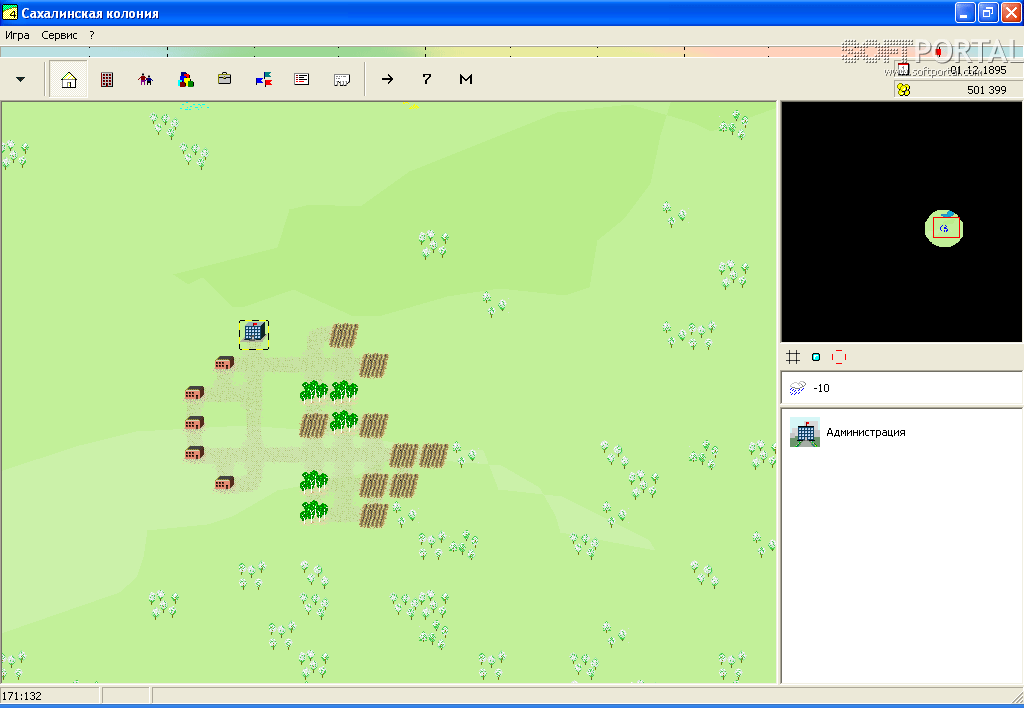Toggle the red dashed circle minimap option
This screenshot has width=1024, height=708.
(839, 357)
